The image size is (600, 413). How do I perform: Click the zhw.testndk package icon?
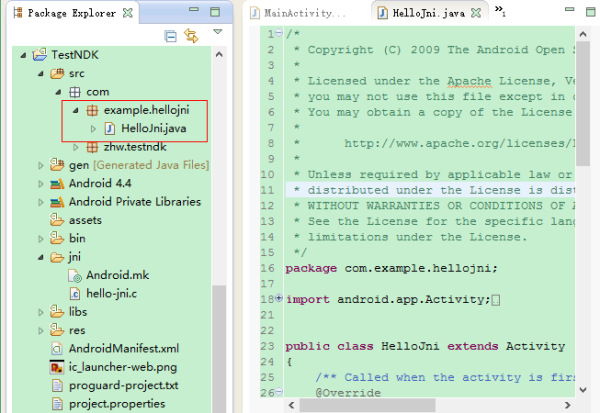tap(92, 147)
